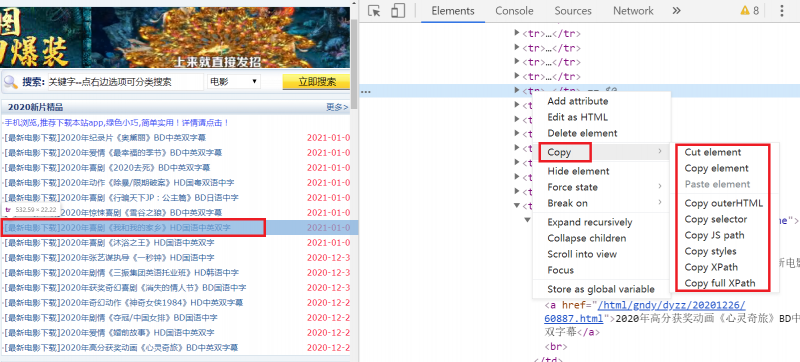Click the warning count icon
The width and height of the screenshot is (800, 362).
(x=749, y=11)
